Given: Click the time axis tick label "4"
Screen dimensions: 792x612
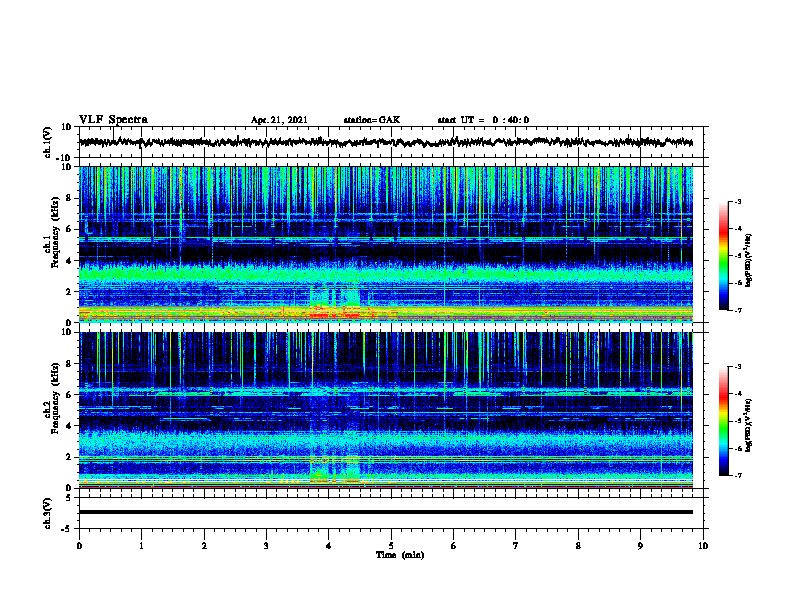Looking at the screenshot, I should [x=329, y=546].
